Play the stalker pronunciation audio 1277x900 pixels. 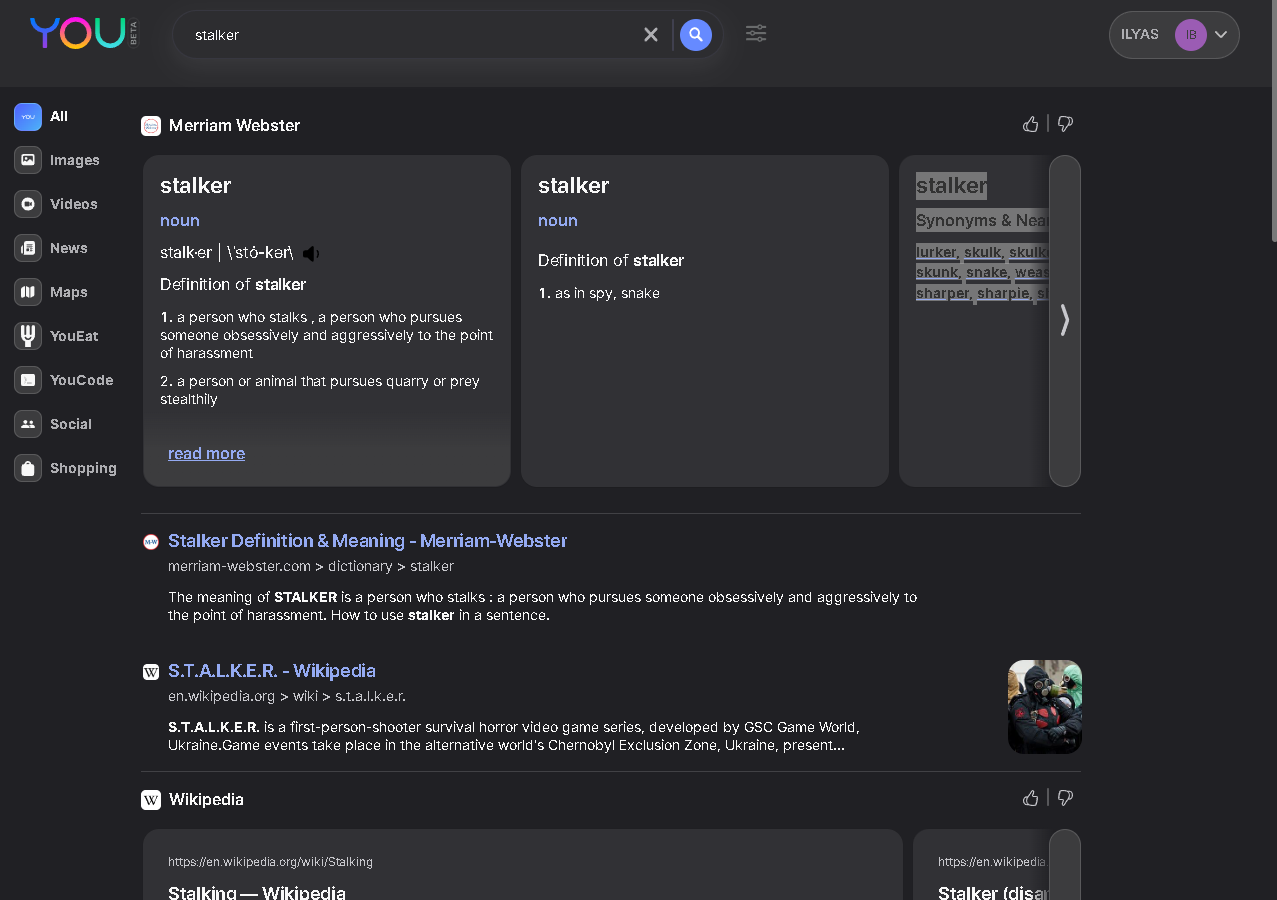[311, 254]
